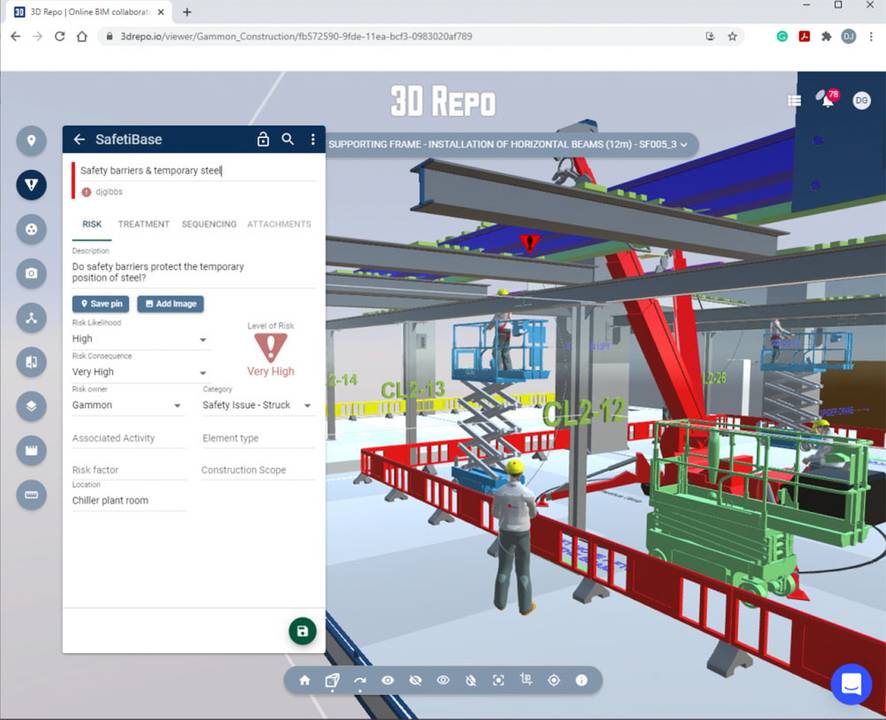Screen dimensions: 886x720
Task: Click the Add Image button
Action: [x=170, y=304]
